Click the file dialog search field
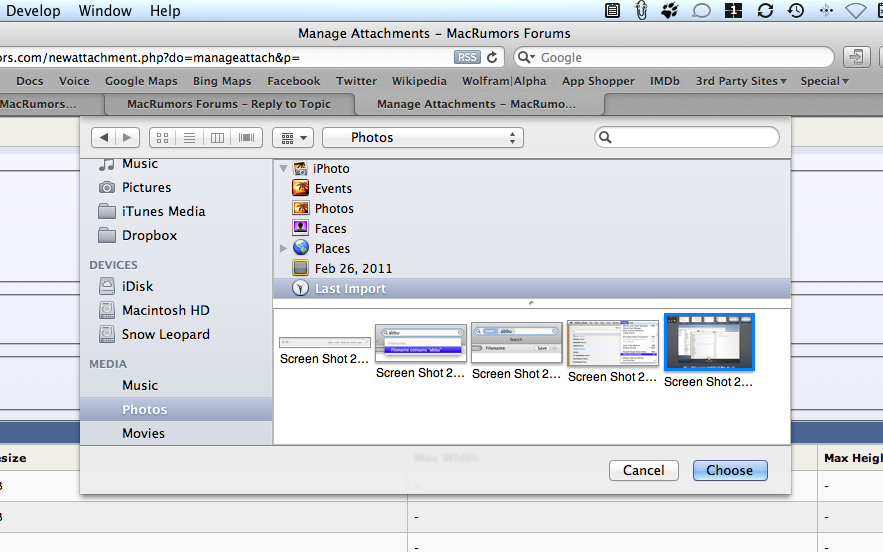The height and width of the screenshot is (552, 883). (x=686, y=137)
